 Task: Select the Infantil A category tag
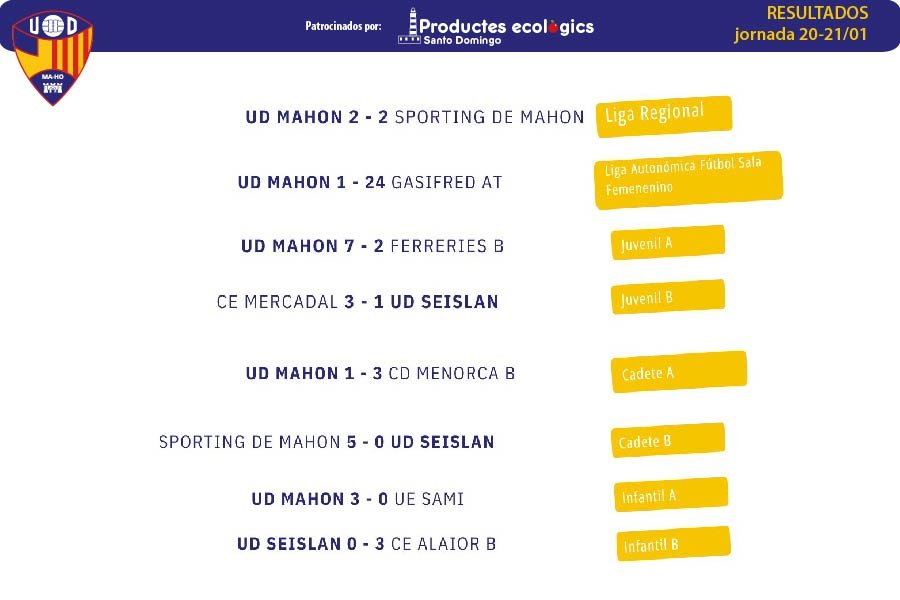[x=671, y=494]
